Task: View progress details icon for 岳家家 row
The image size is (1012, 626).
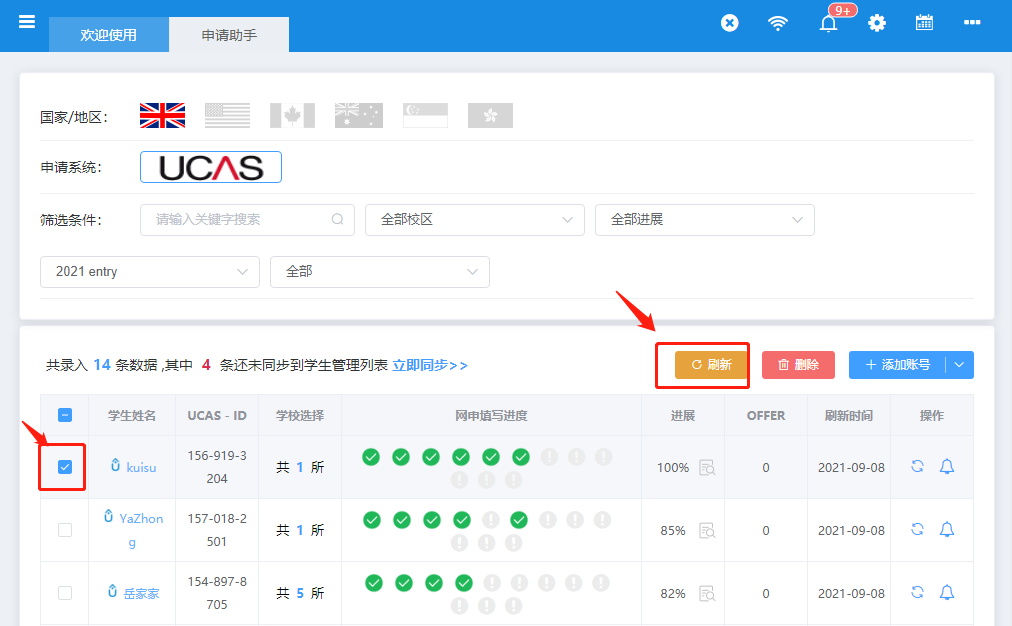Action: 707,593
